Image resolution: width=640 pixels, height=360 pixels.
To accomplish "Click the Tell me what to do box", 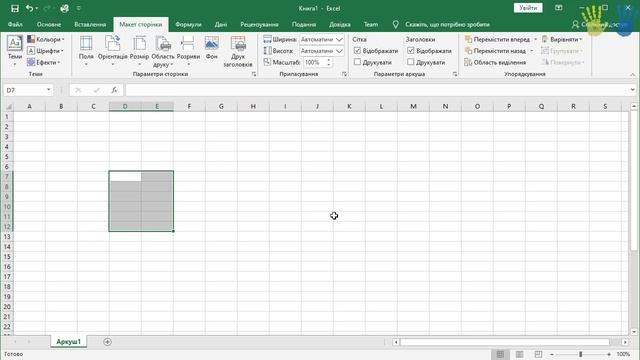I will [447, 24].
